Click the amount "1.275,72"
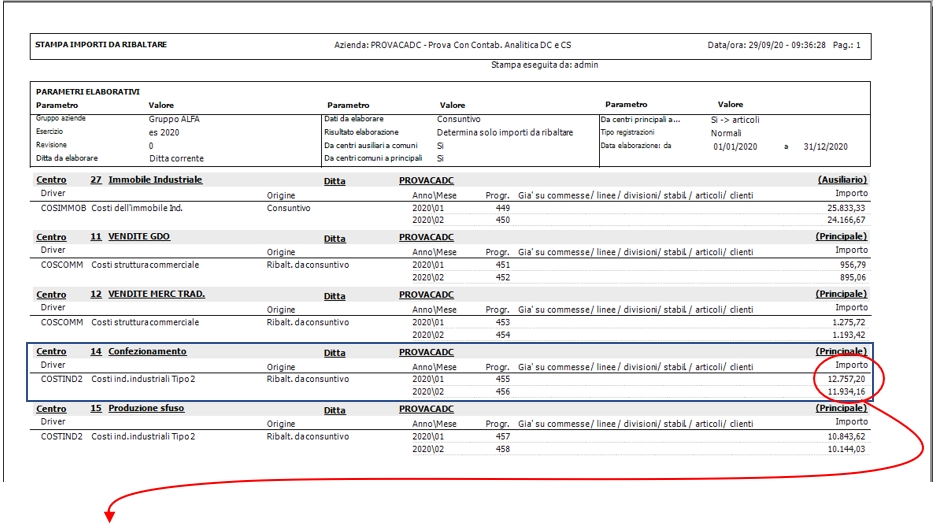This screenshot has width=939, height=525. 849,322
